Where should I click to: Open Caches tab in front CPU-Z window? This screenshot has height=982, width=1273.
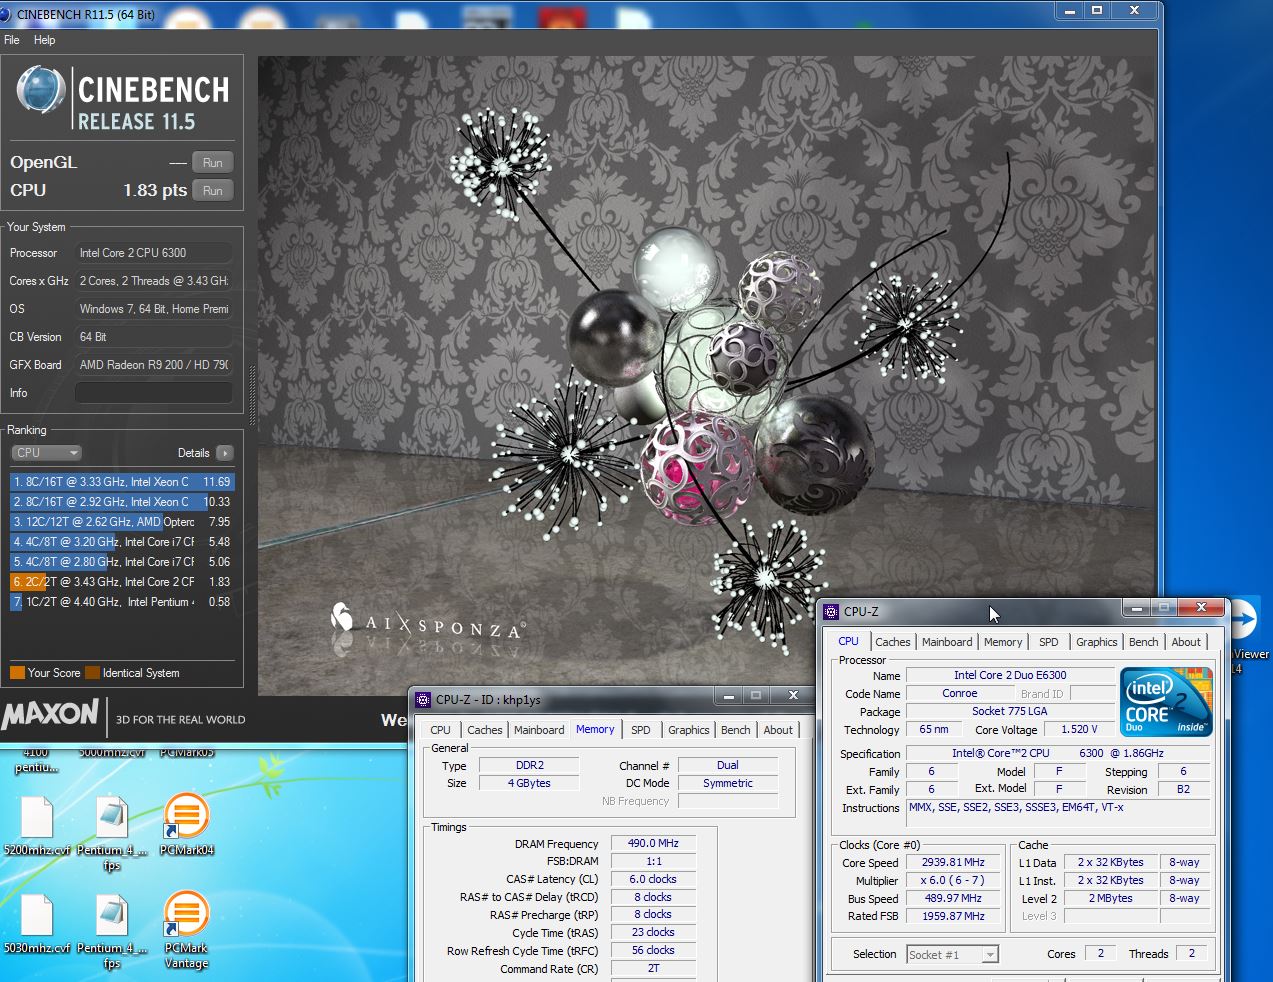tap(893, 642)
